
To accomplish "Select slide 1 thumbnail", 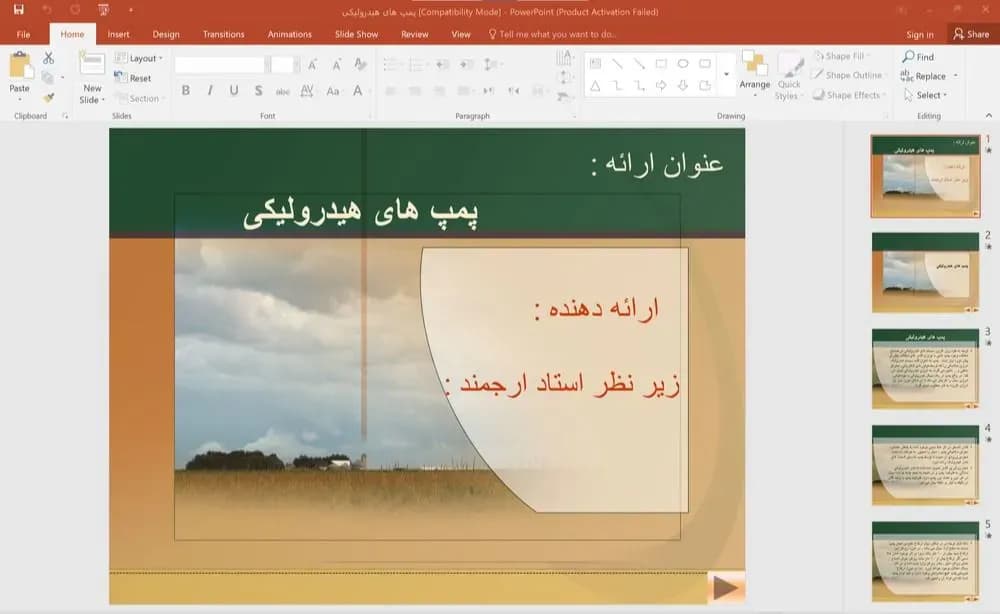I will tap(925, 177).
